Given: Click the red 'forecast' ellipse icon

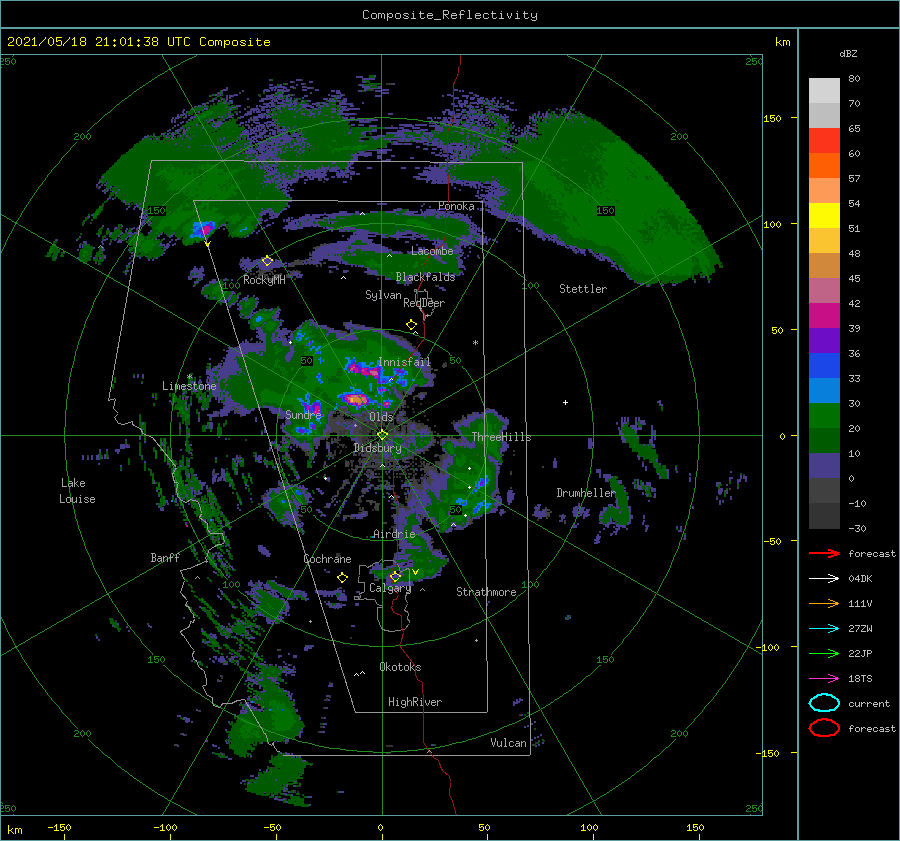Looking at the screenshot, I should click(824, 728).
